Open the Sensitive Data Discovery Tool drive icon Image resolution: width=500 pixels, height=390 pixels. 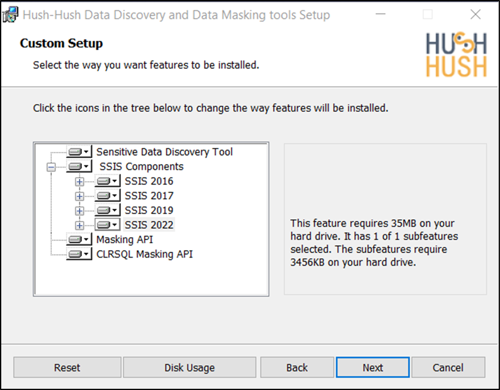point(79,152)
